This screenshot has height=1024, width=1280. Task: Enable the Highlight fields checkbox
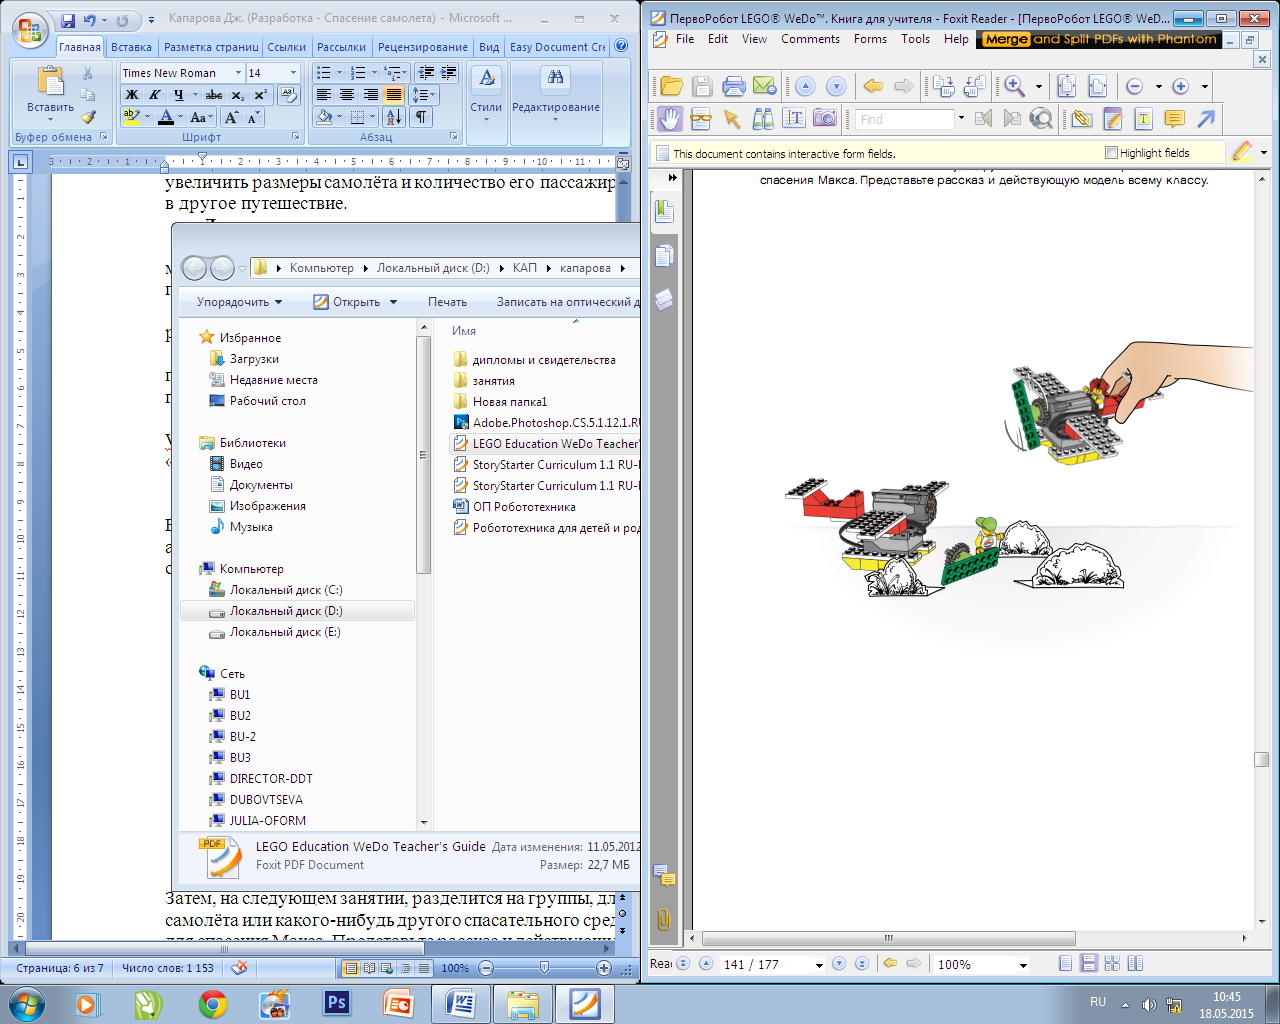click(1111, 153)
